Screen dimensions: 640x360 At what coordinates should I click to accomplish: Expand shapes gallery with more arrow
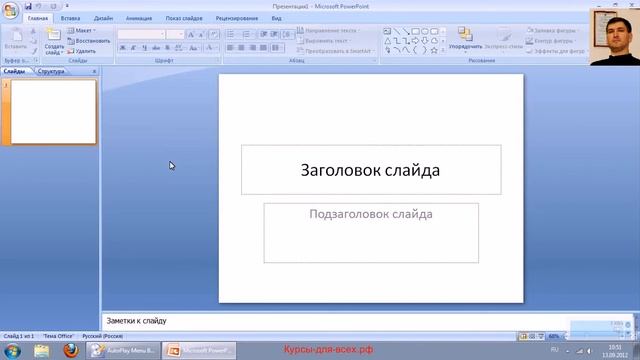pos(443,51)
